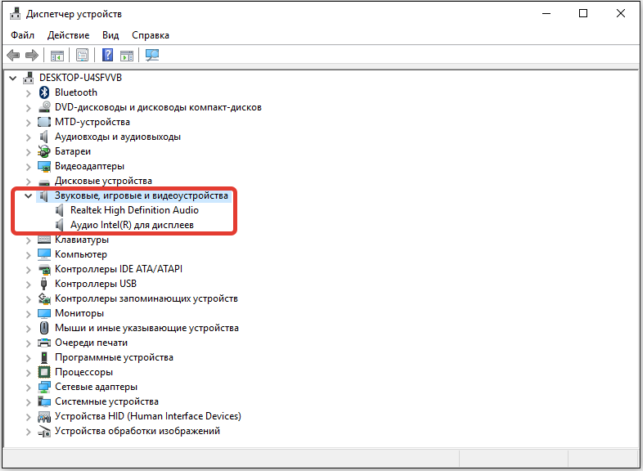Expand the Сетевые адаптеры category

[28, 387]
